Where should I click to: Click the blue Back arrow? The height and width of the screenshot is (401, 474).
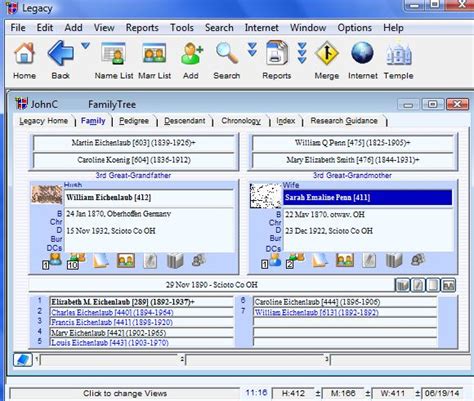point(60,53)
